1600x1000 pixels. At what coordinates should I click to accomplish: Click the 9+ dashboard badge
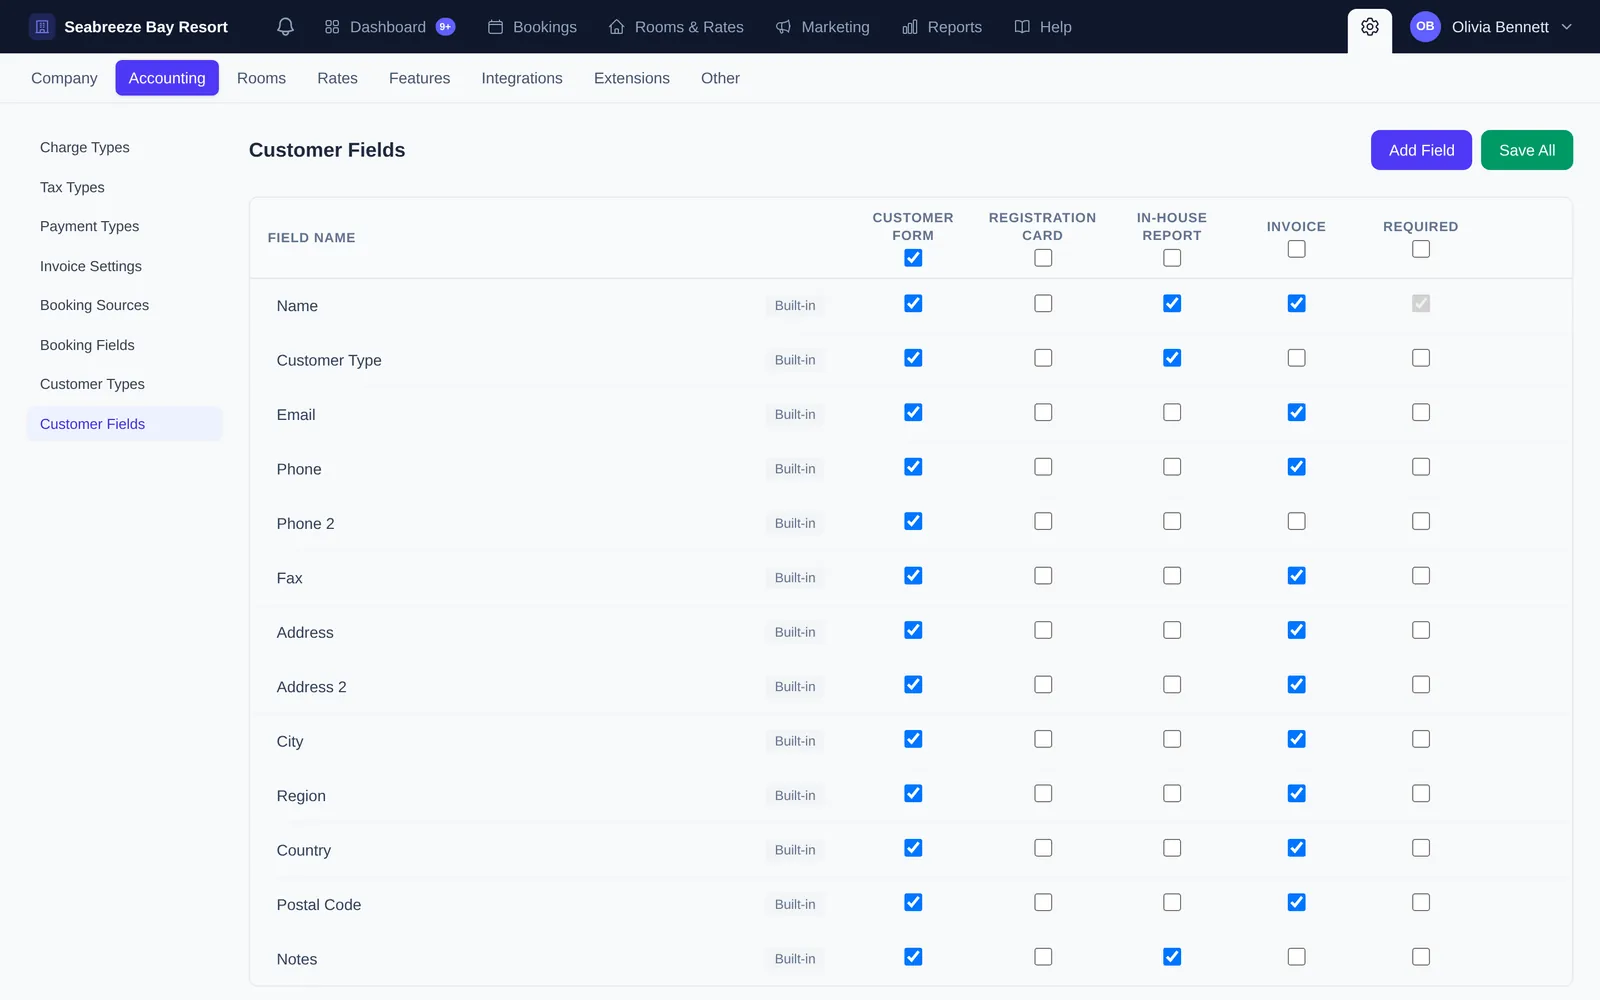pos(445,27)
